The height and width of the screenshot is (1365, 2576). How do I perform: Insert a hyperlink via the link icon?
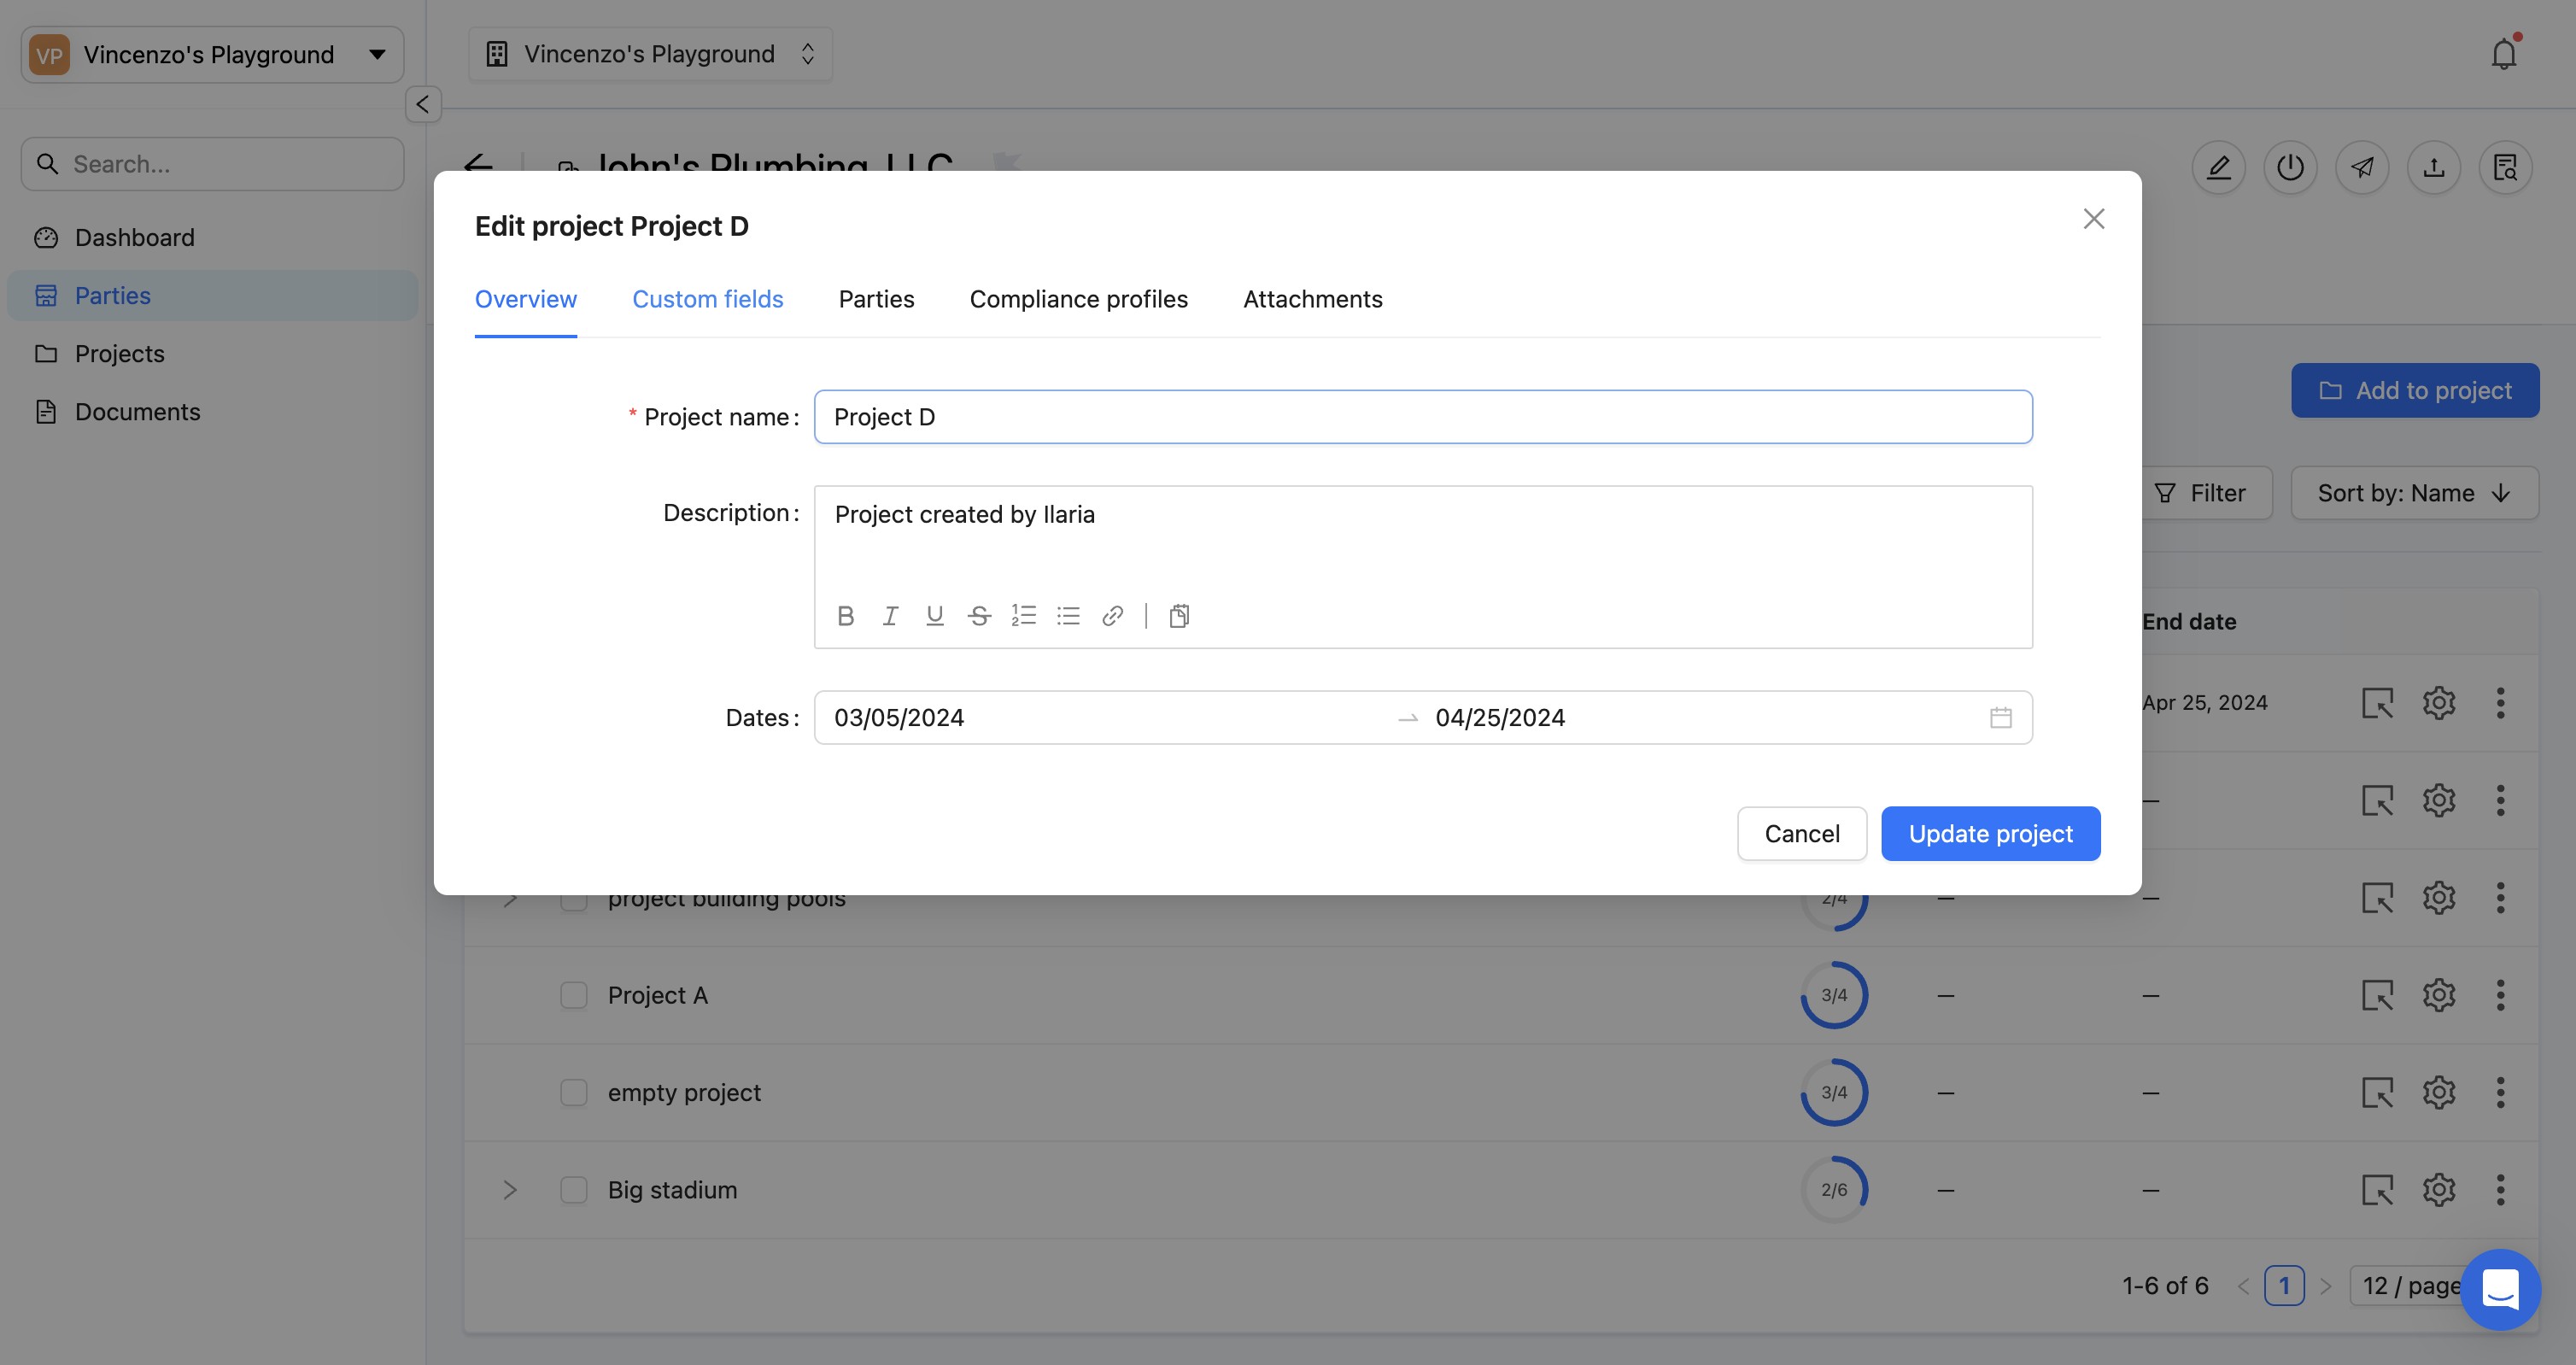[x=1112, y=616]
